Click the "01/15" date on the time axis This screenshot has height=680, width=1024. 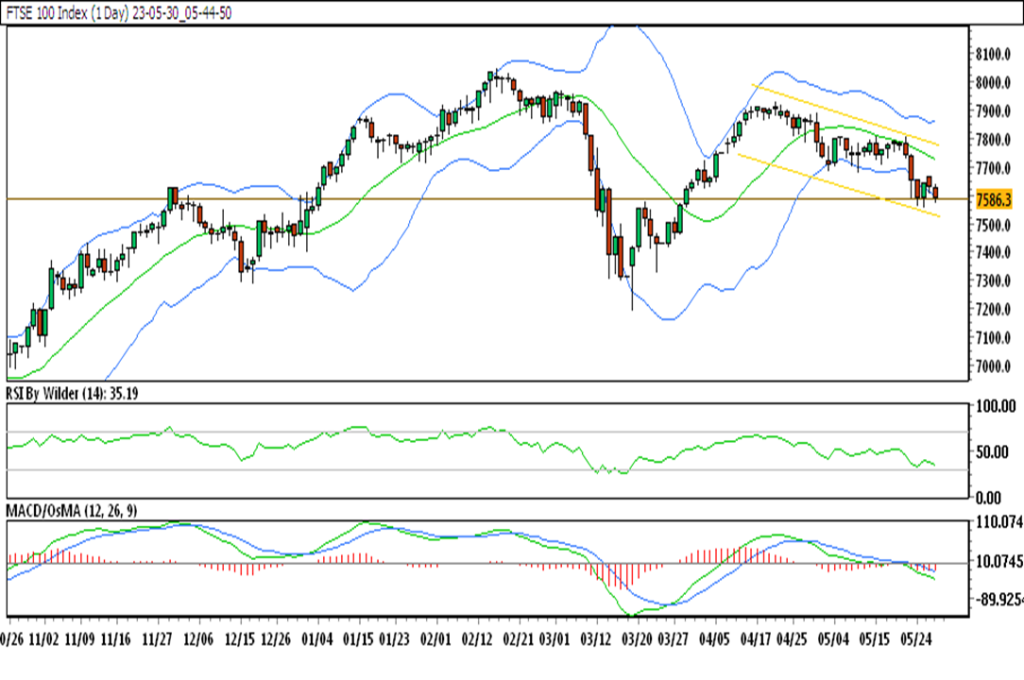point(358,639)
